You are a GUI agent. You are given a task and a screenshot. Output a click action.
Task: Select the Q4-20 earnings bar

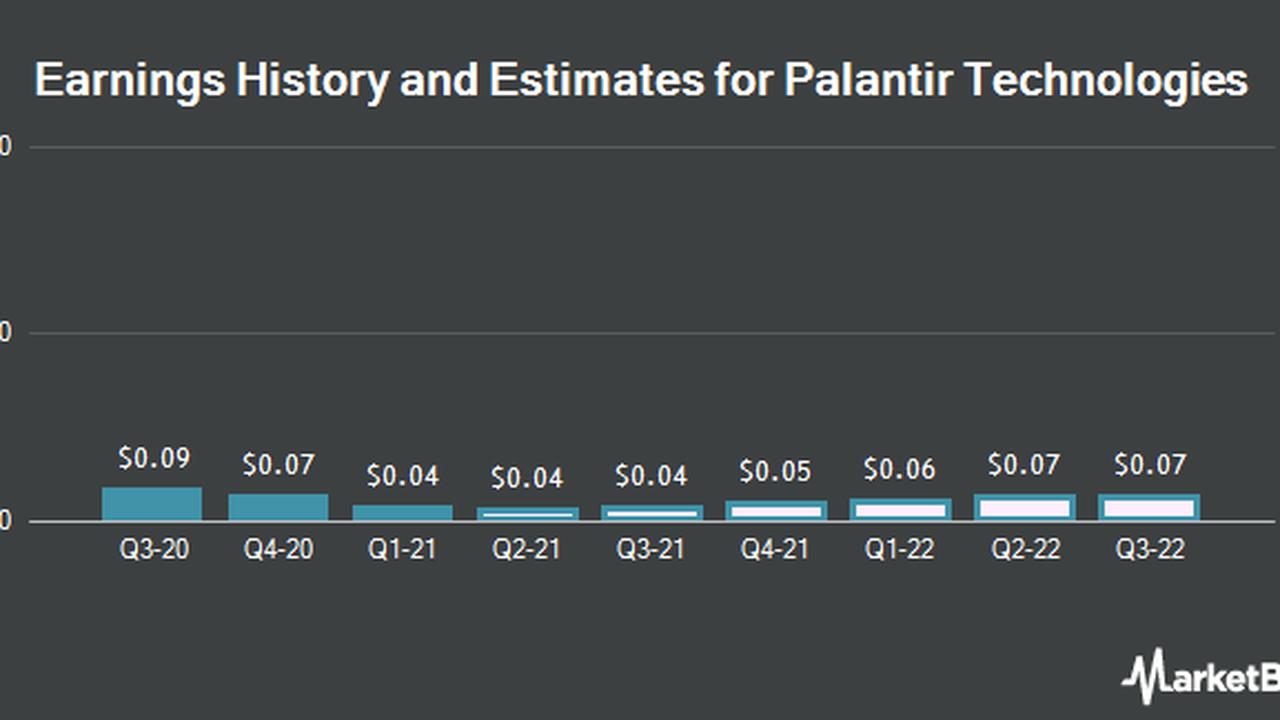pyautogui.click(x=278, y=507)
